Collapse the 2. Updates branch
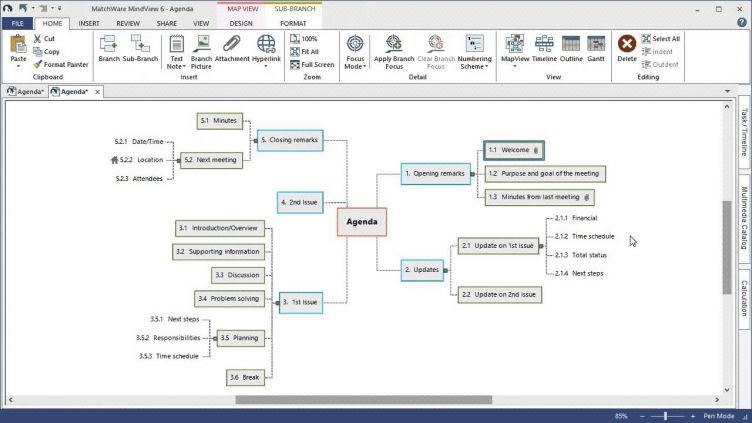Viewport: 752px width, 423px height. coord(446,270)
